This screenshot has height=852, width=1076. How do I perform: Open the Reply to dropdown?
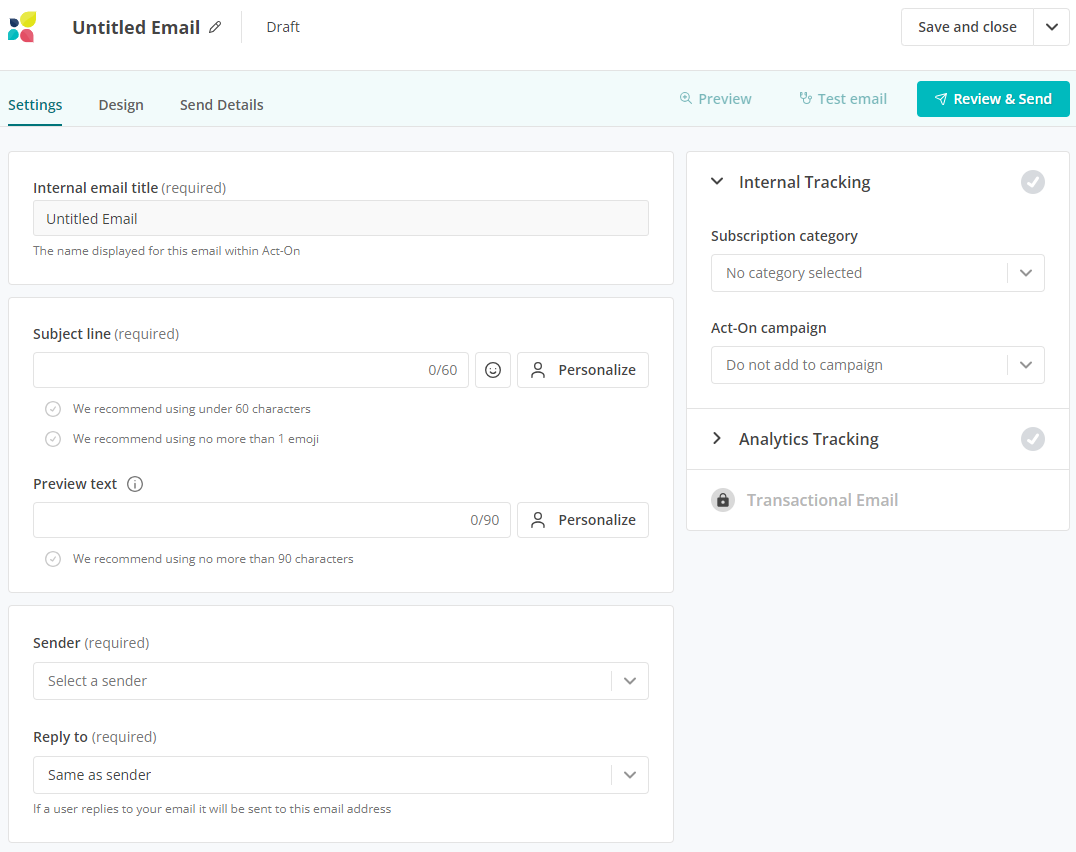(x=340, y=775)
